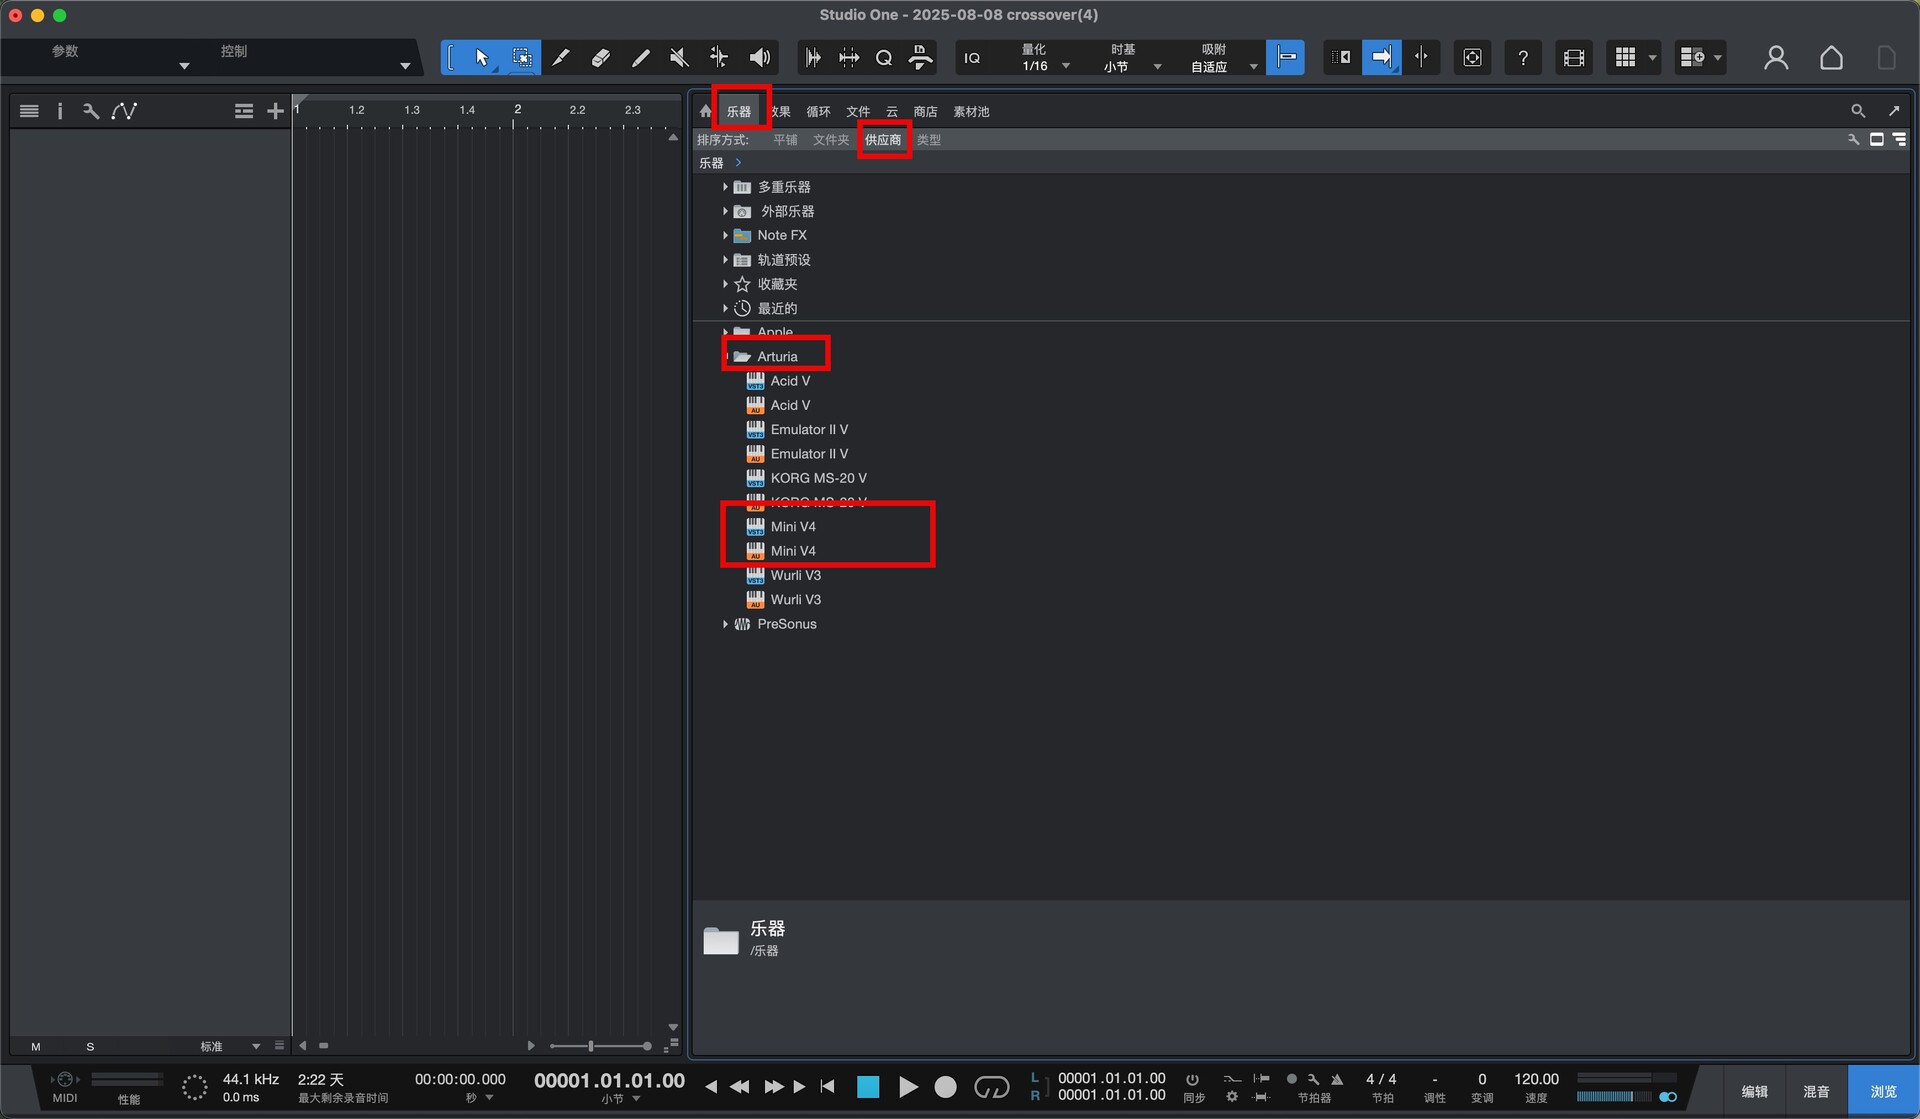The width and height of the screenshot is (1920, 1119).
Task: Open track options wrench icon
Action: point(91,111)
